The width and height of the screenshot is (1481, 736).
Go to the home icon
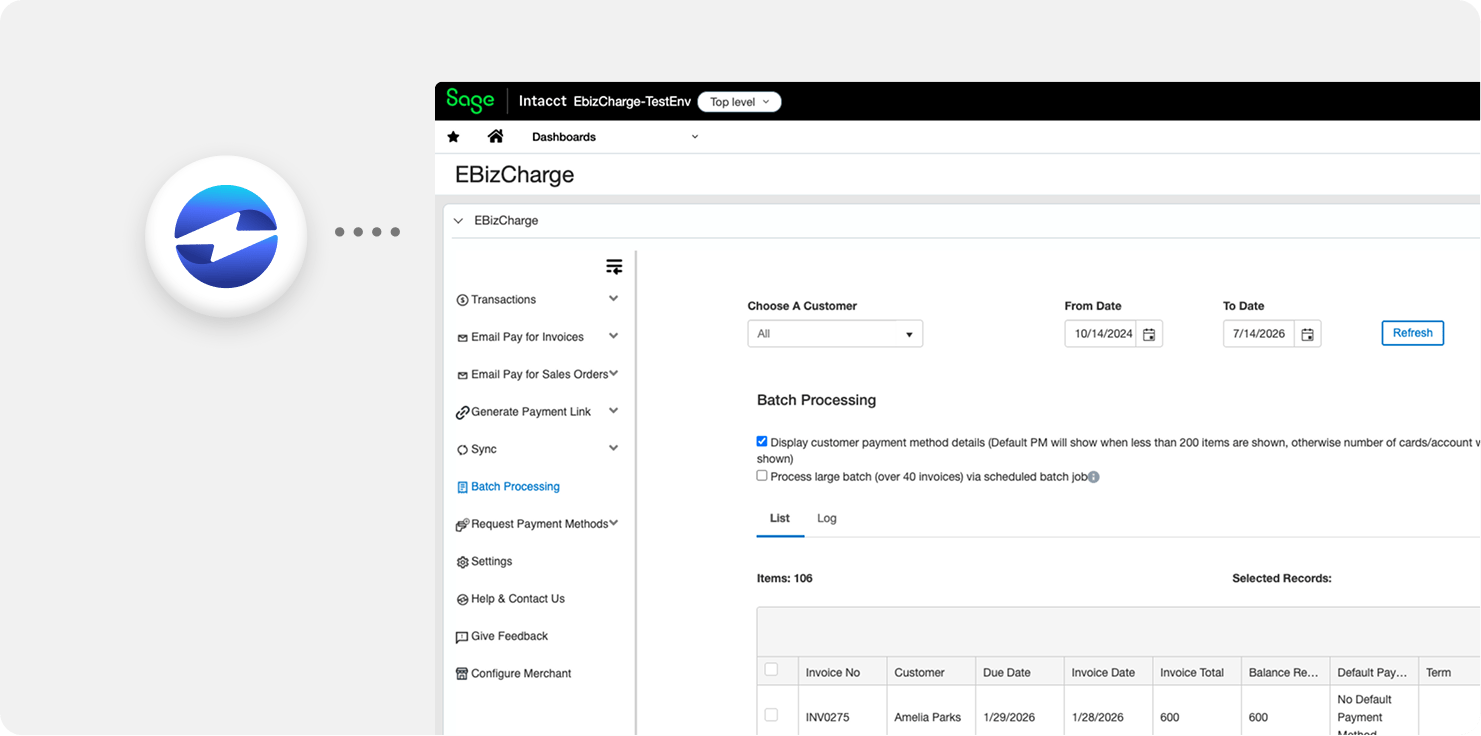[x=495, y=136]
